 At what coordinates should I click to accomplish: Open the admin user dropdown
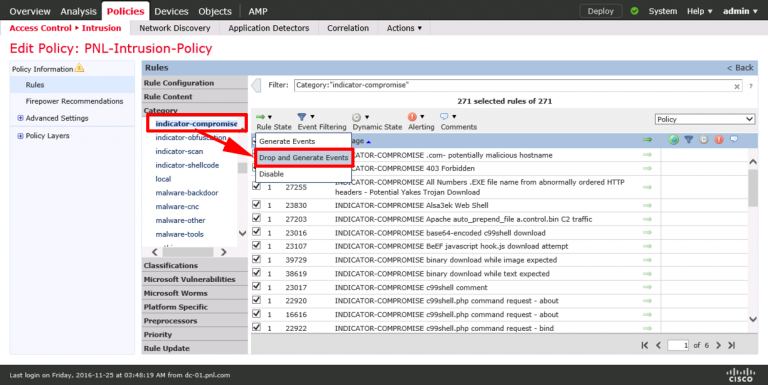[x=740, y=11]
